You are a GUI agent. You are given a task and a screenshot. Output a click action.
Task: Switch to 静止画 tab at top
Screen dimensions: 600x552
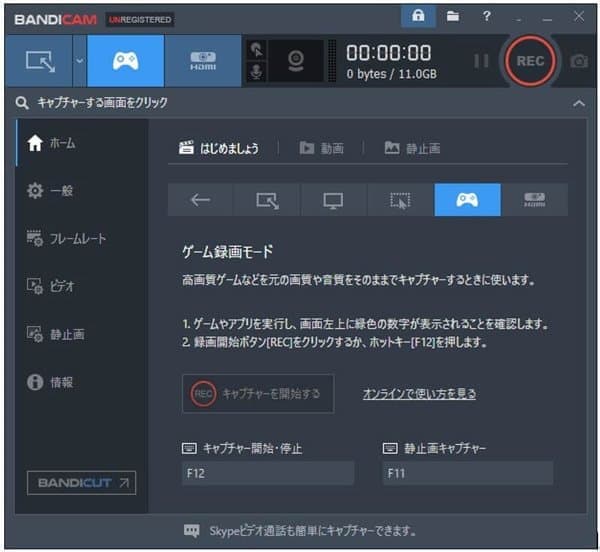point(412,148)
